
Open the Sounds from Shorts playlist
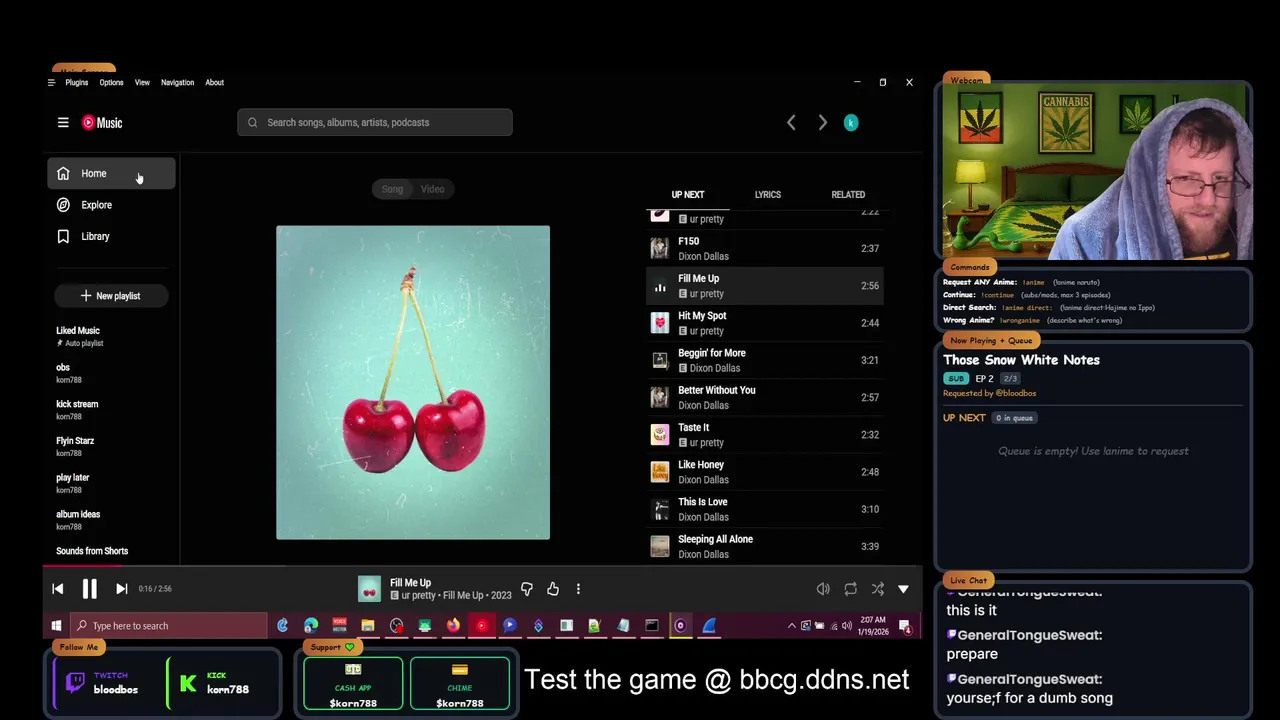tap(111, 551)
